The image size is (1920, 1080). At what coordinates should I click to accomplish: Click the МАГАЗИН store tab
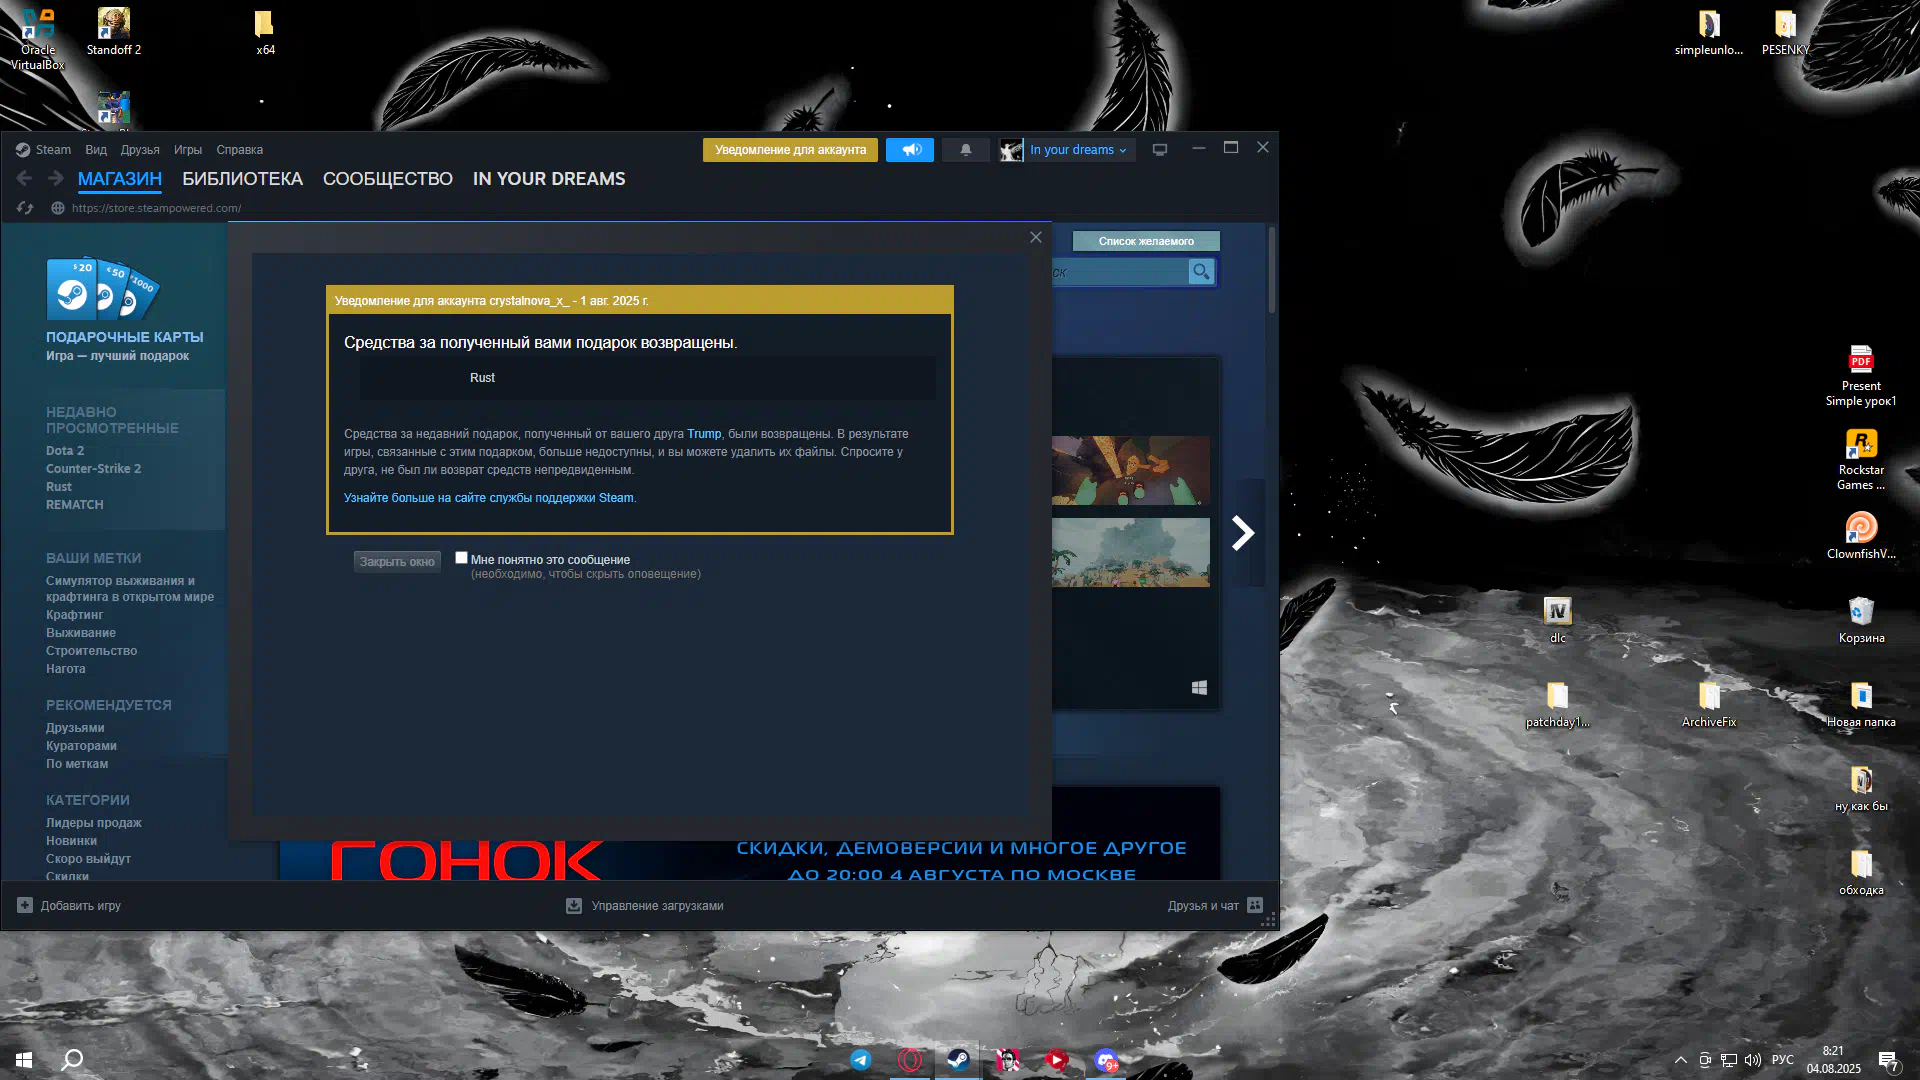click(120, 179)
